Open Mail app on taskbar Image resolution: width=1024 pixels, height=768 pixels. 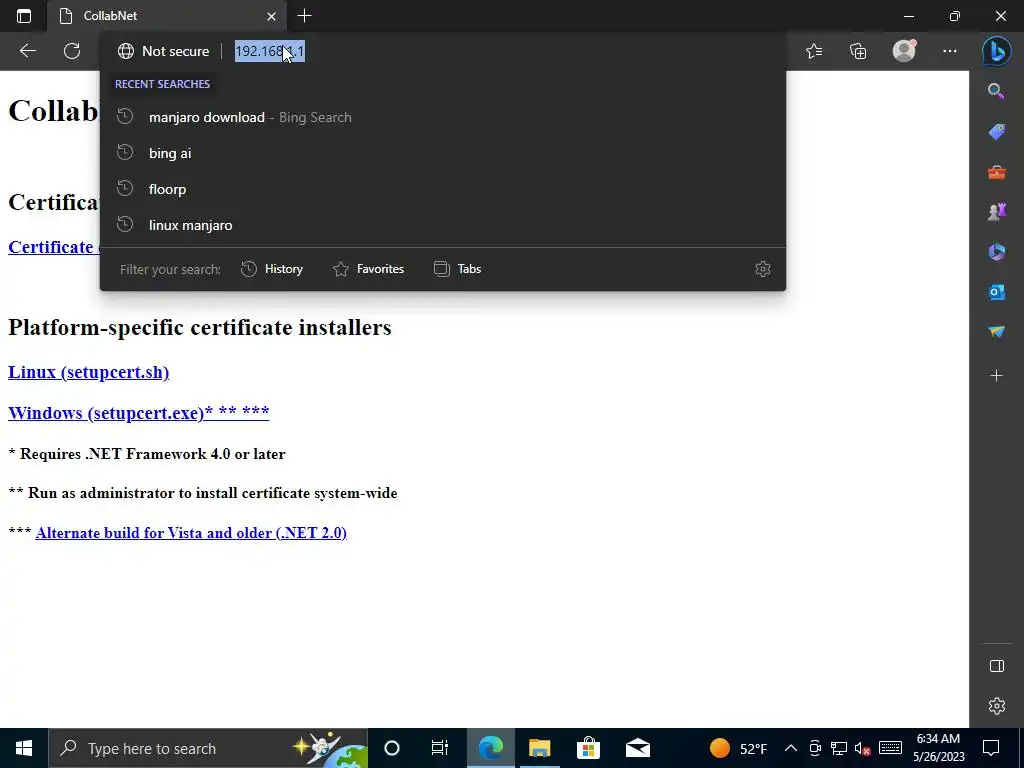tap(637, 748)
